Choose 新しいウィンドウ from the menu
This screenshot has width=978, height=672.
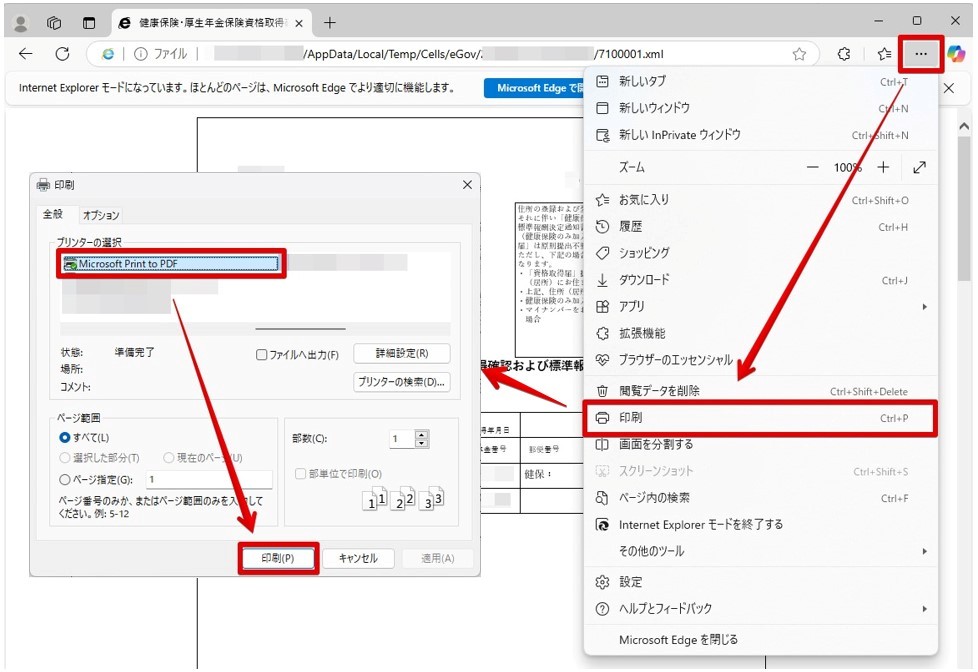pos(760,108)
